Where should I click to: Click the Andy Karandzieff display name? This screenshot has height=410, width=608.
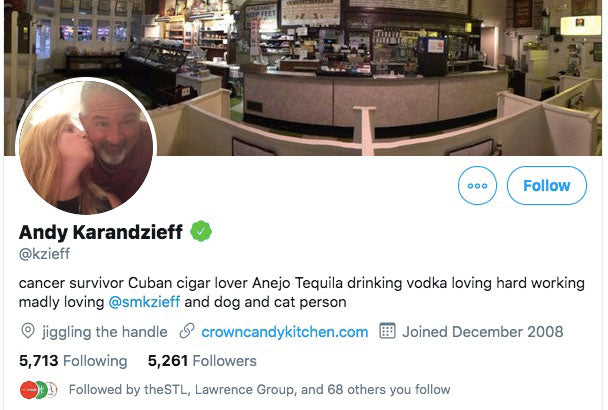point(100,232)
